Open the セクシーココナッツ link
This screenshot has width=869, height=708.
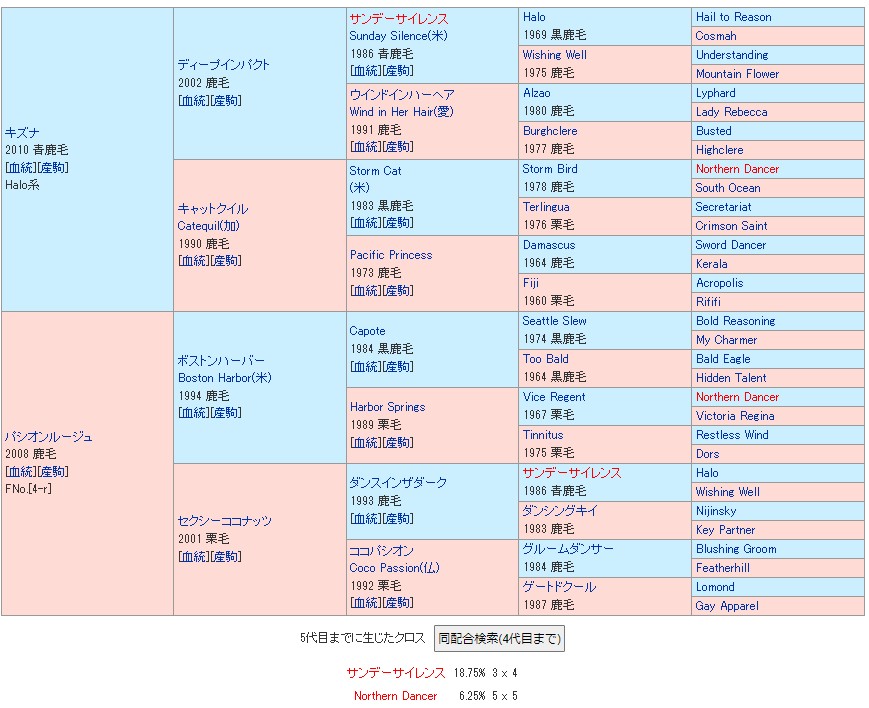224,520
